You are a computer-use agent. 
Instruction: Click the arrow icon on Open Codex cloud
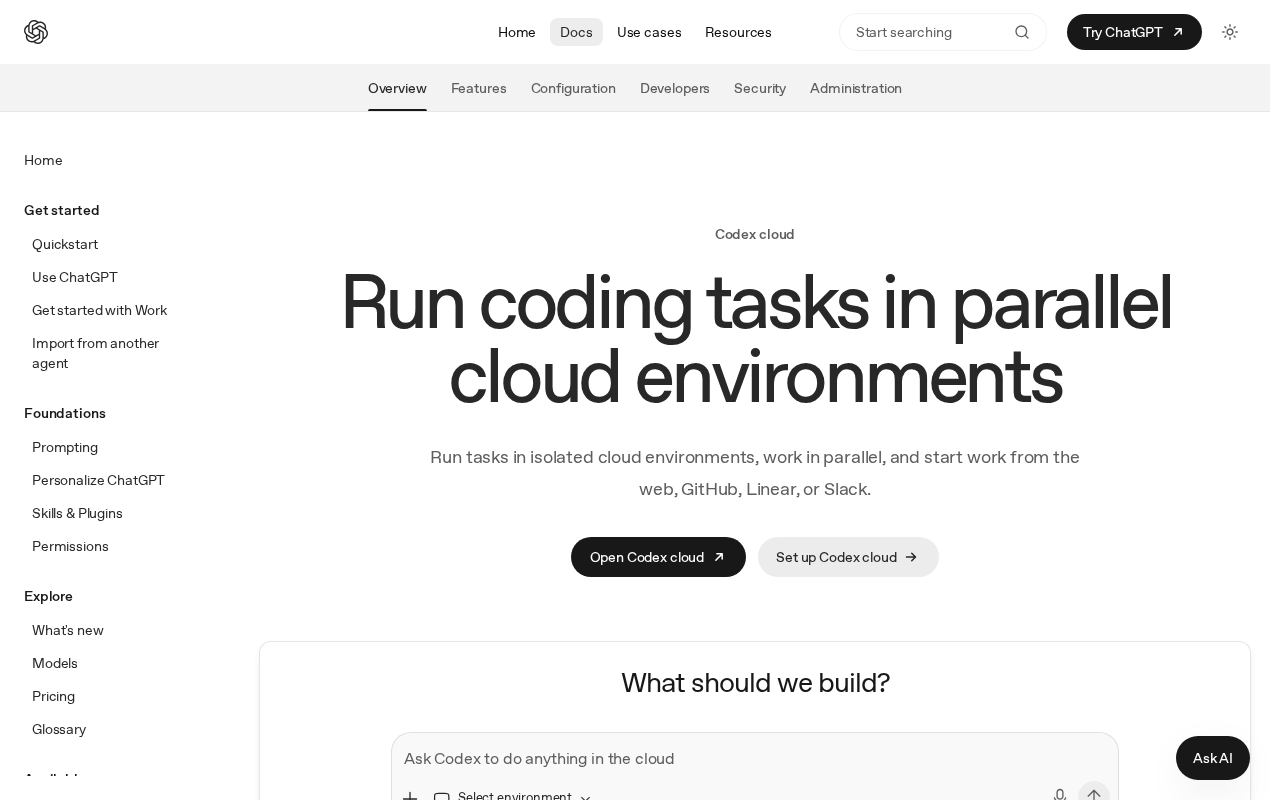tap(719, 557)
